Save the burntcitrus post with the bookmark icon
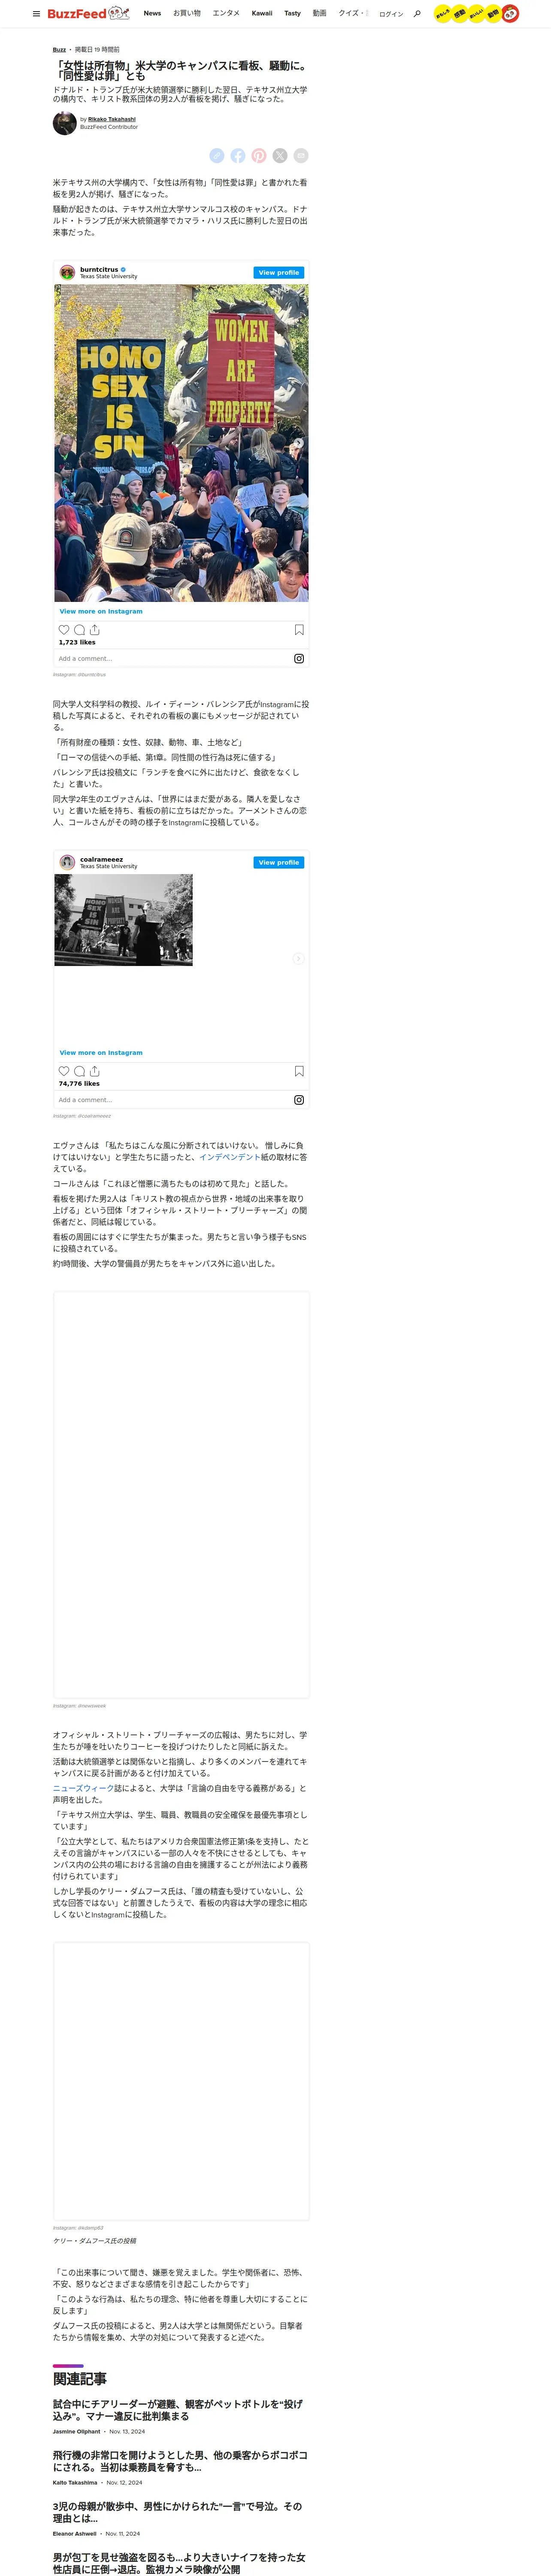Image resolution: width=551 pixels, height=2576 pixels. coord(299,630)
